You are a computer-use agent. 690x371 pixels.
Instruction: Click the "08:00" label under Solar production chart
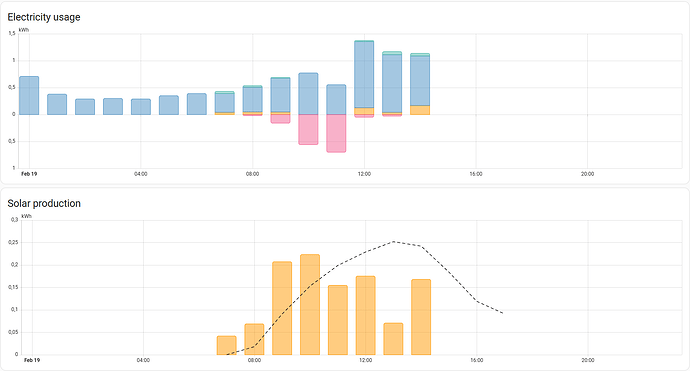pos(254,360)
